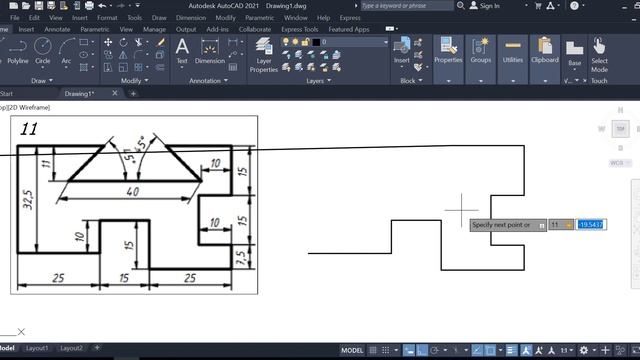Open the Dimension menu

pyautogui.click(x=191, y=18)
